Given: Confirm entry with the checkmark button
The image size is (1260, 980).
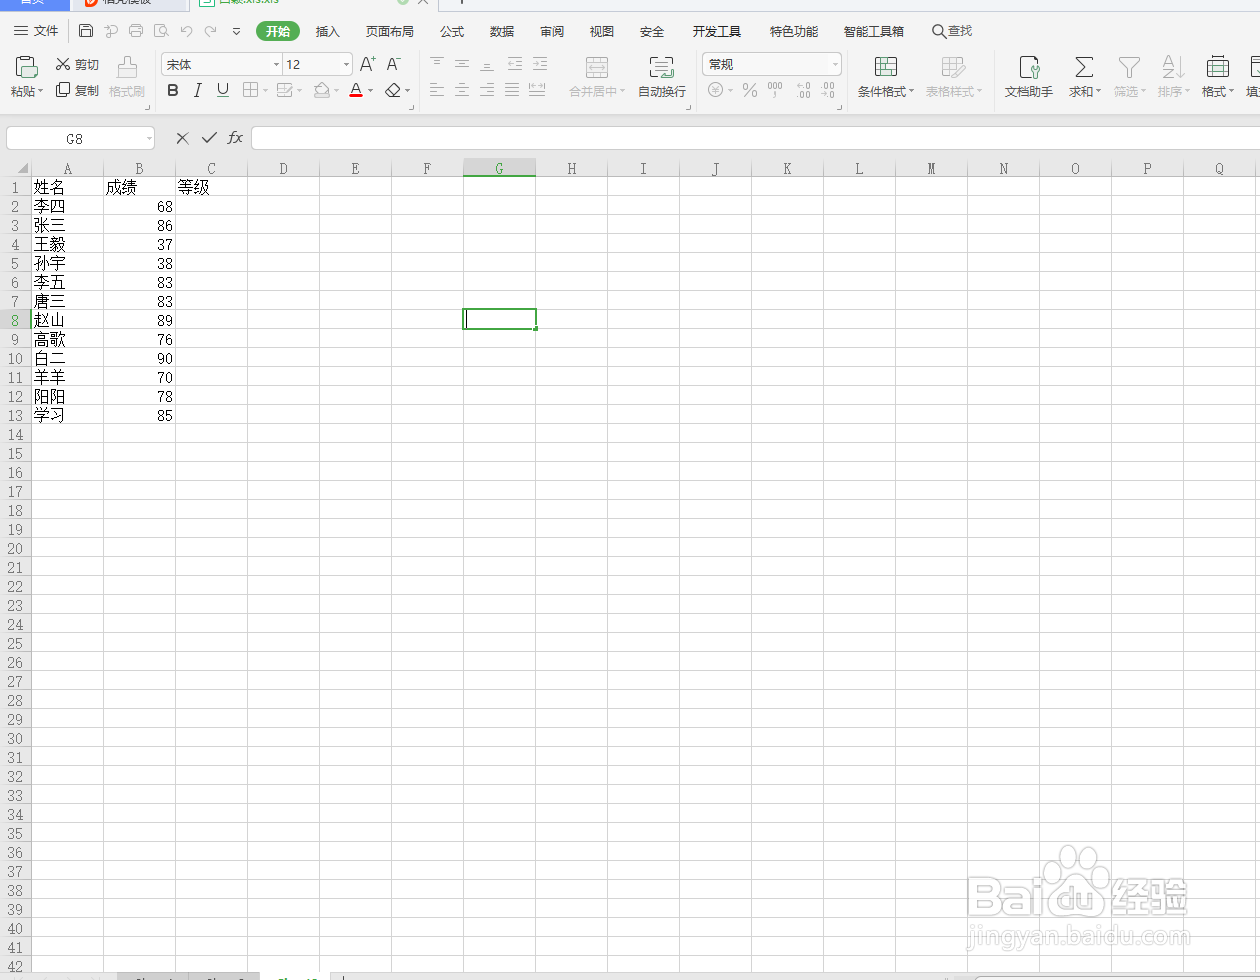Looking at the screenshot, I should pos(209,138).
